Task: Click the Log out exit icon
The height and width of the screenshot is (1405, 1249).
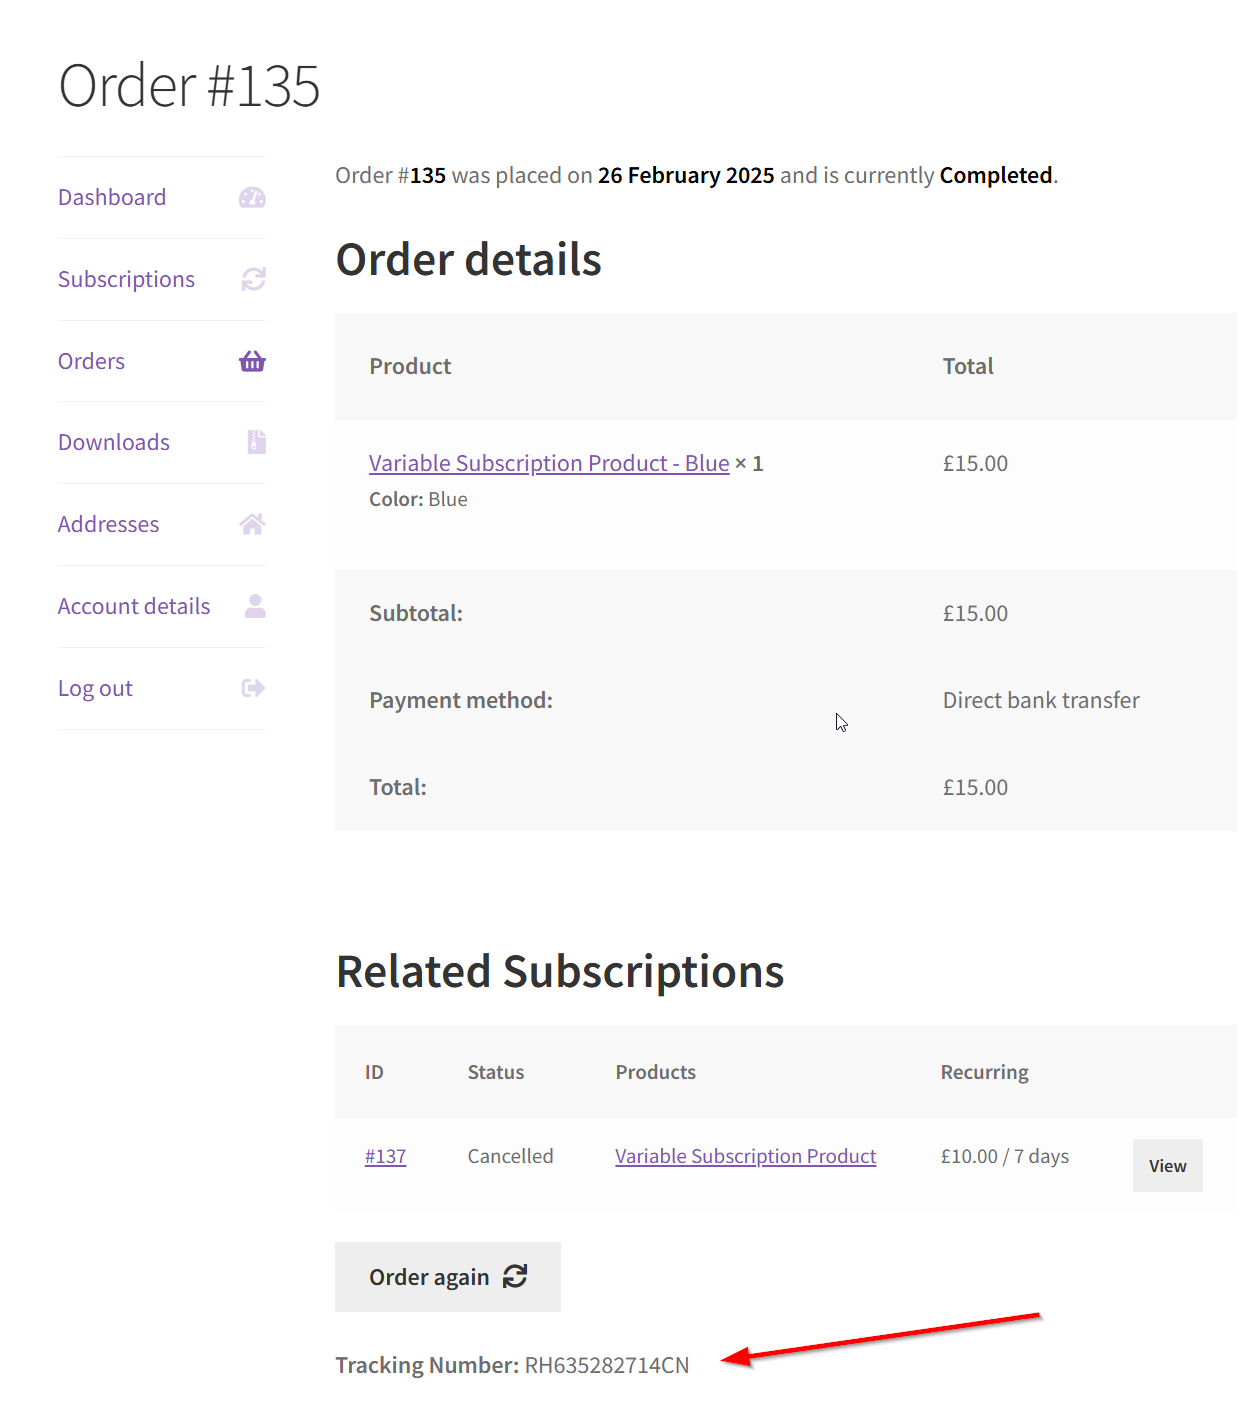Action: pyautogui.click(x=253, y=687)
